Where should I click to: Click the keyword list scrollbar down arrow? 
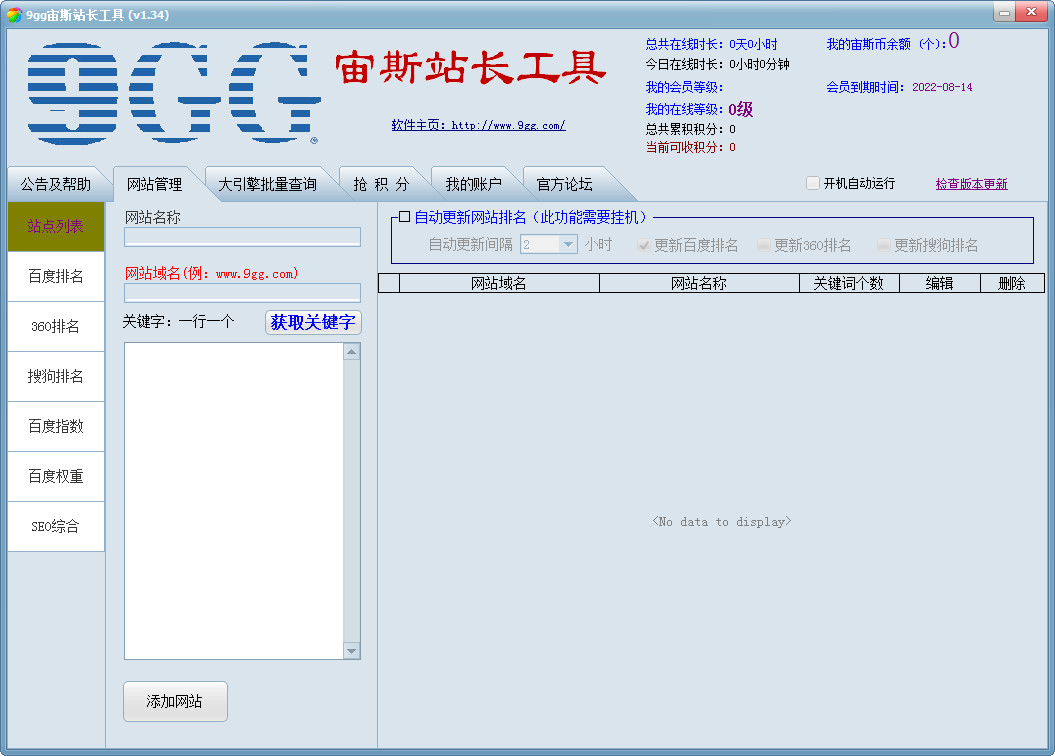pyautogui.click(x=352, y=650)
